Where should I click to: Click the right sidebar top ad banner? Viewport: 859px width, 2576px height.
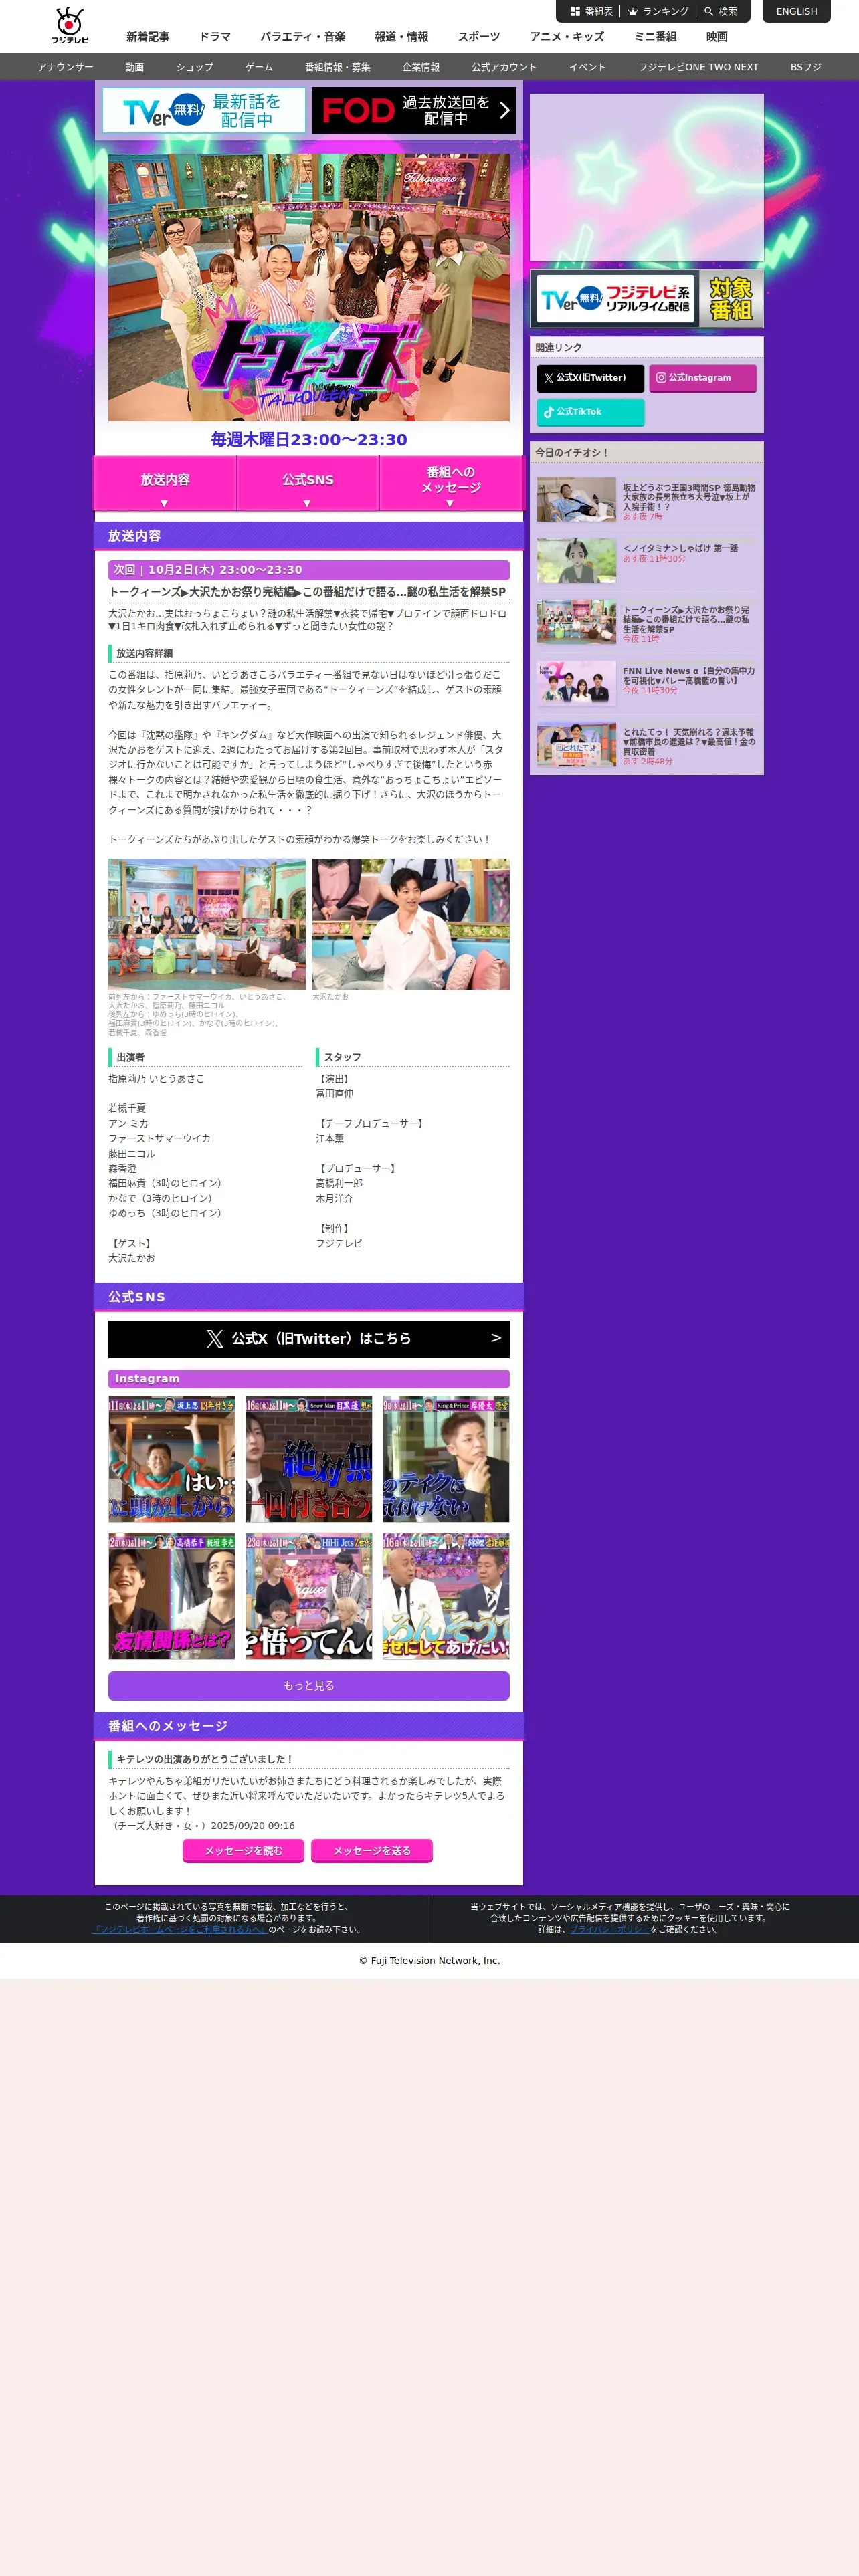(647, 178)
